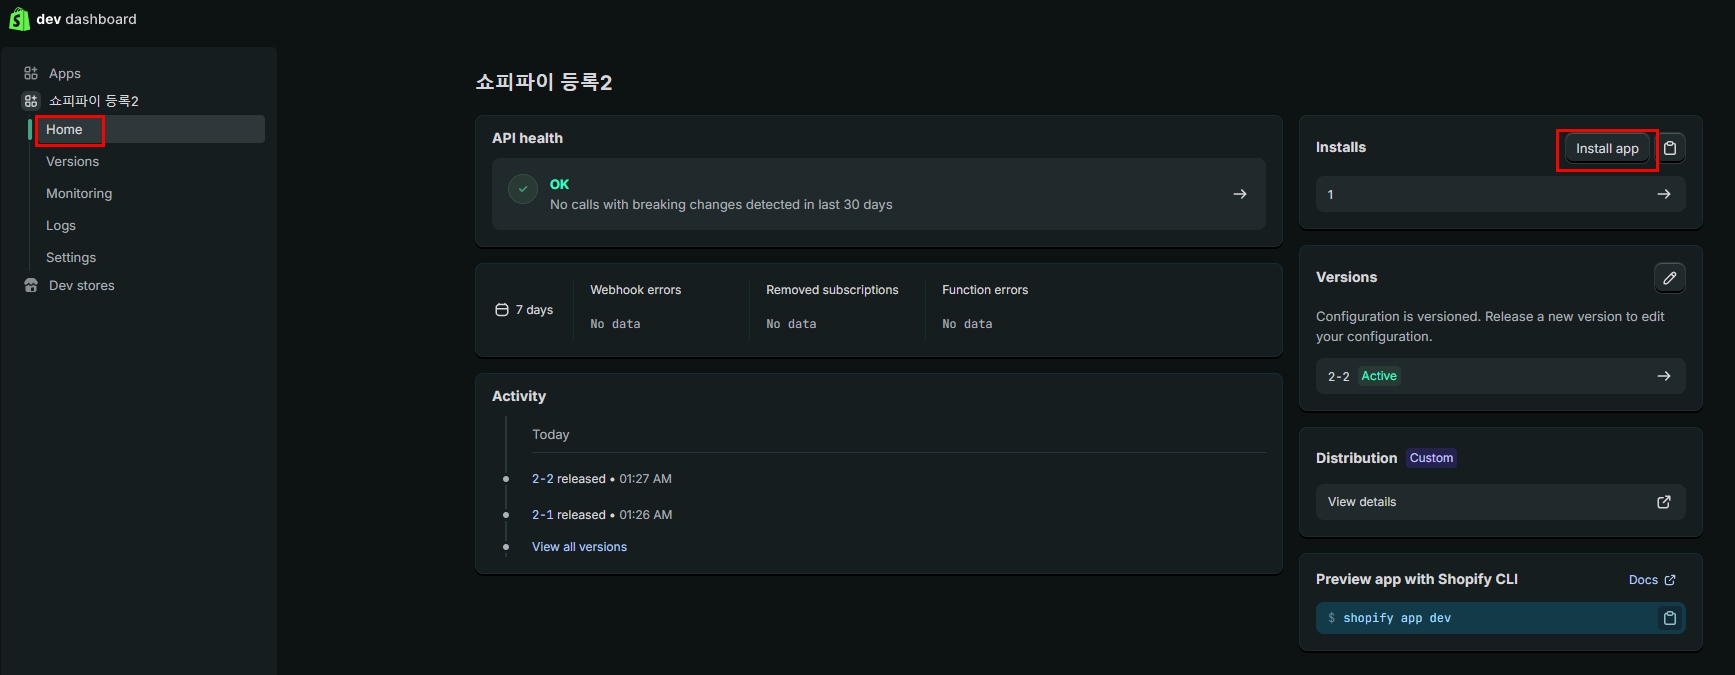The image size is (1735, 675).
Task: Copy install link with clipboard icon
Action: pos(1669,148)
